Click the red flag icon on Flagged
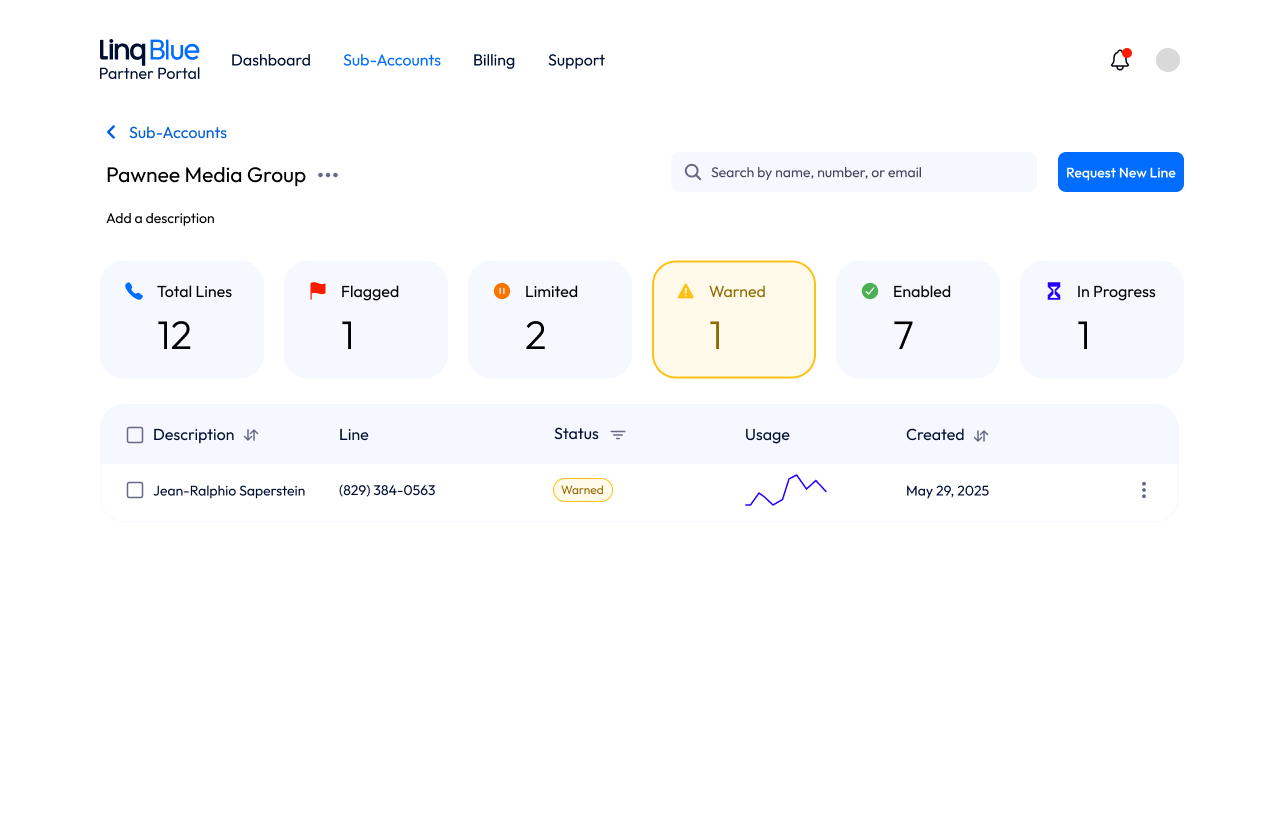 318,291
